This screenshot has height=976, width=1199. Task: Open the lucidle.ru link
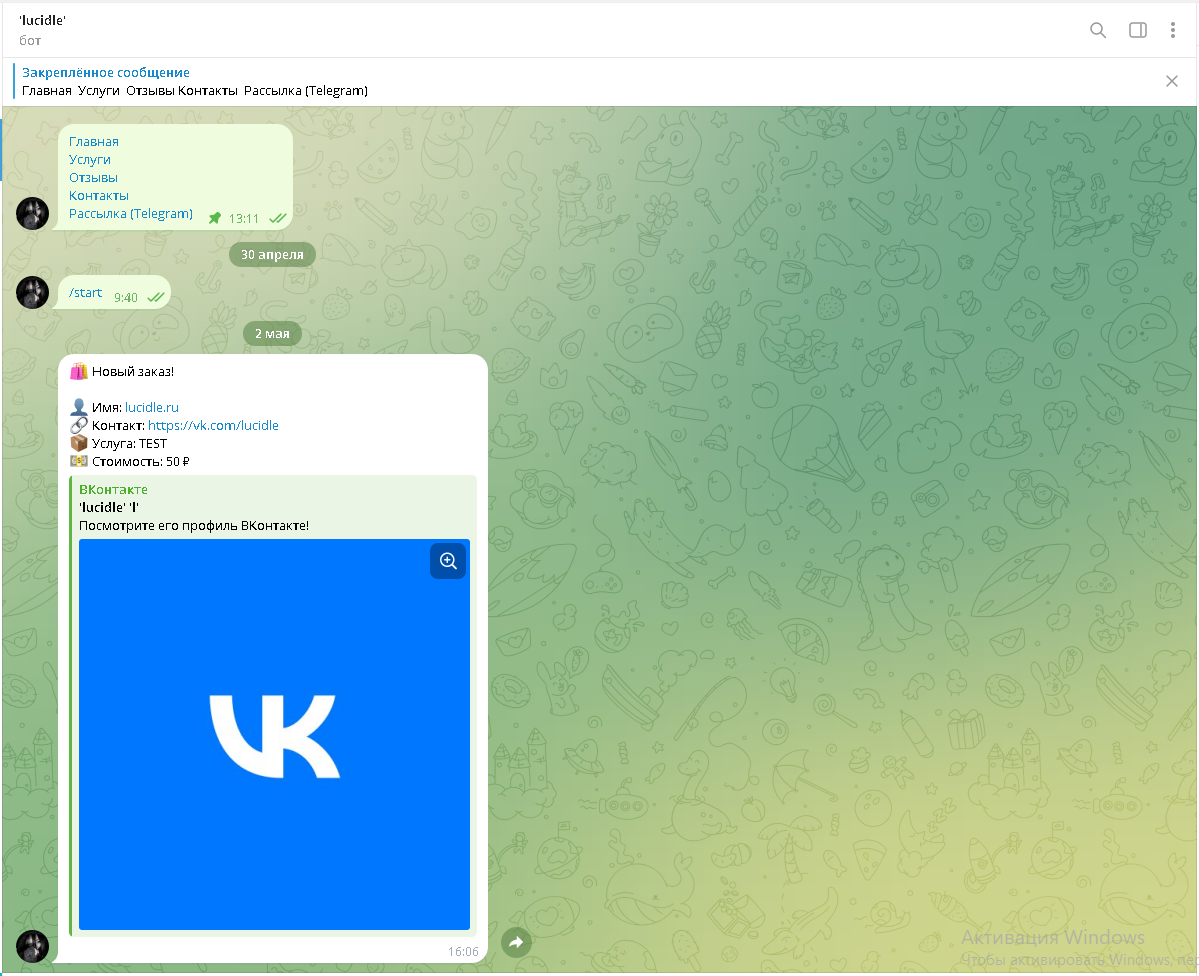tap(151, 408)
